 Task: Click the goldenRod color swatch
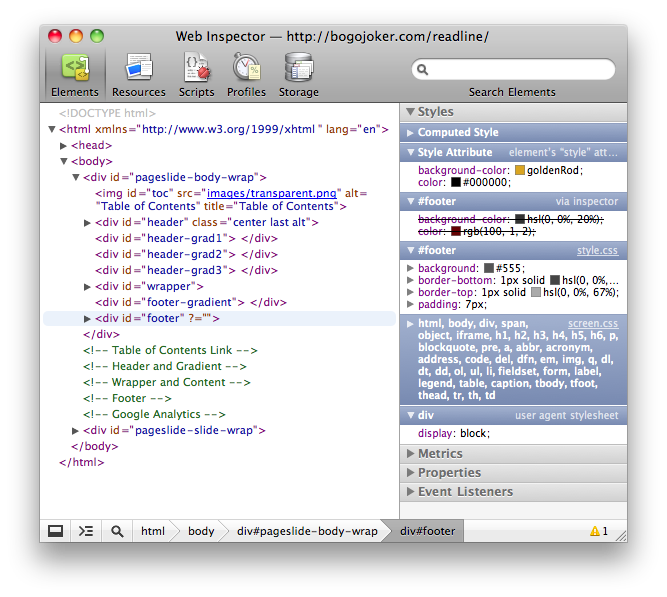(519, 171)
